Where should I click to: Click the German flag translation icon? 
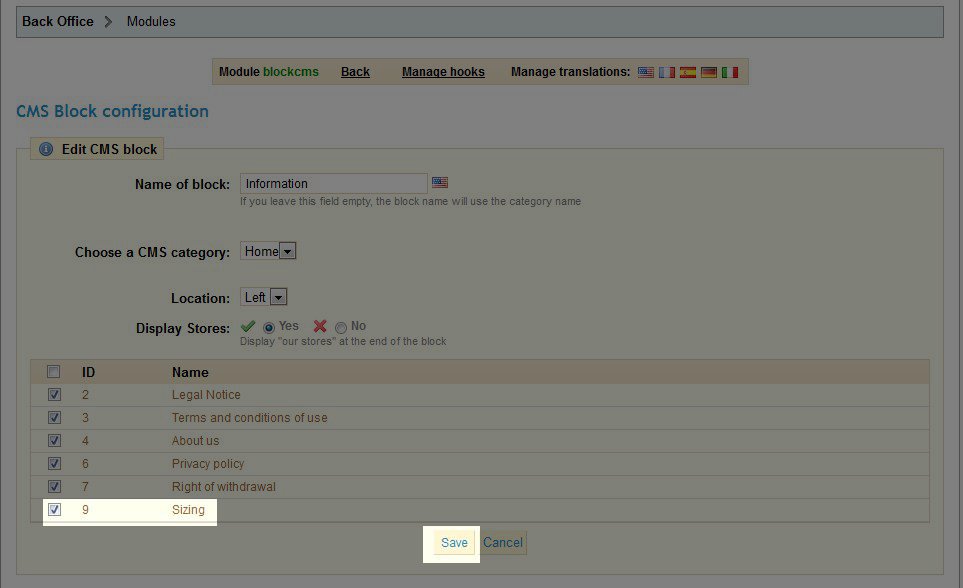709,72
